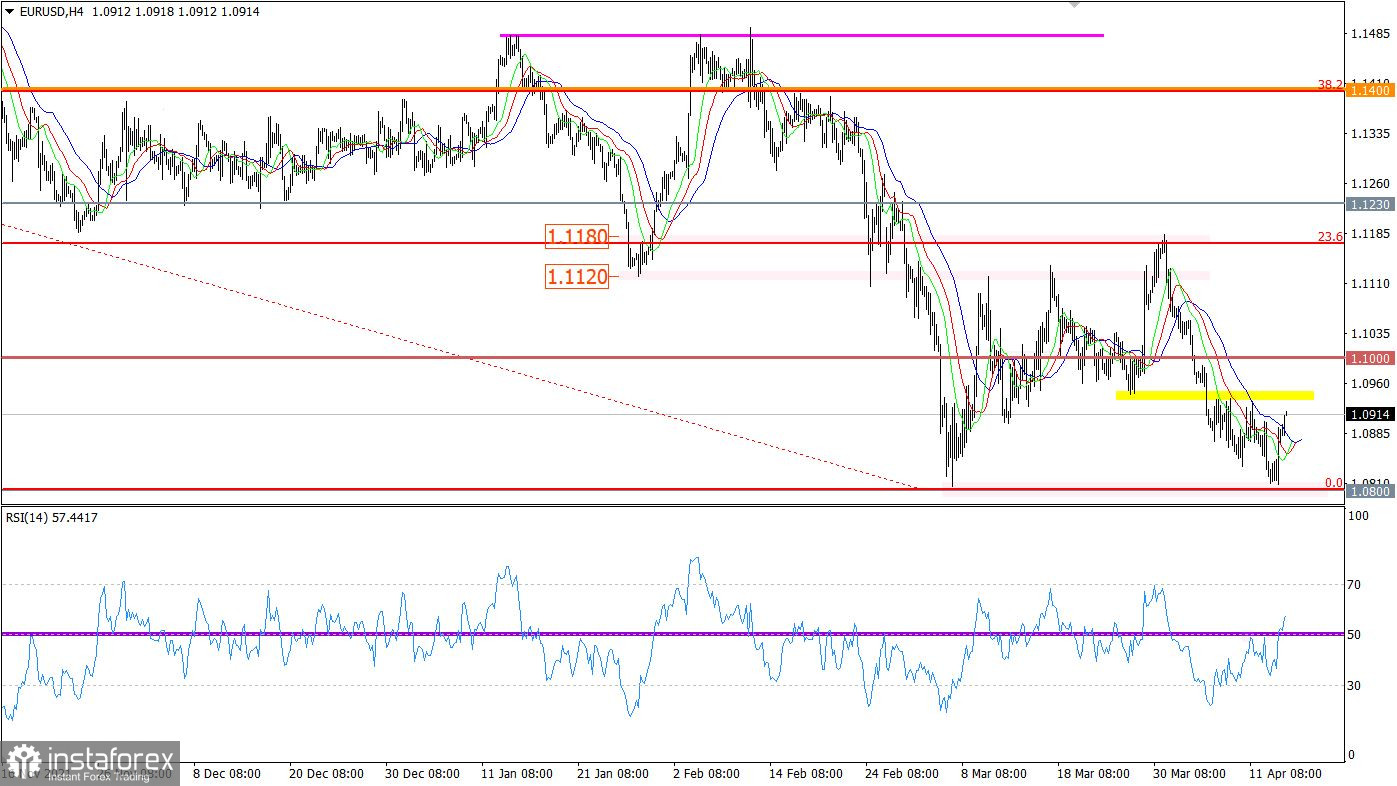
Task: Select the Fibonacci 0.0 level label
Action: pos(1334,483)
